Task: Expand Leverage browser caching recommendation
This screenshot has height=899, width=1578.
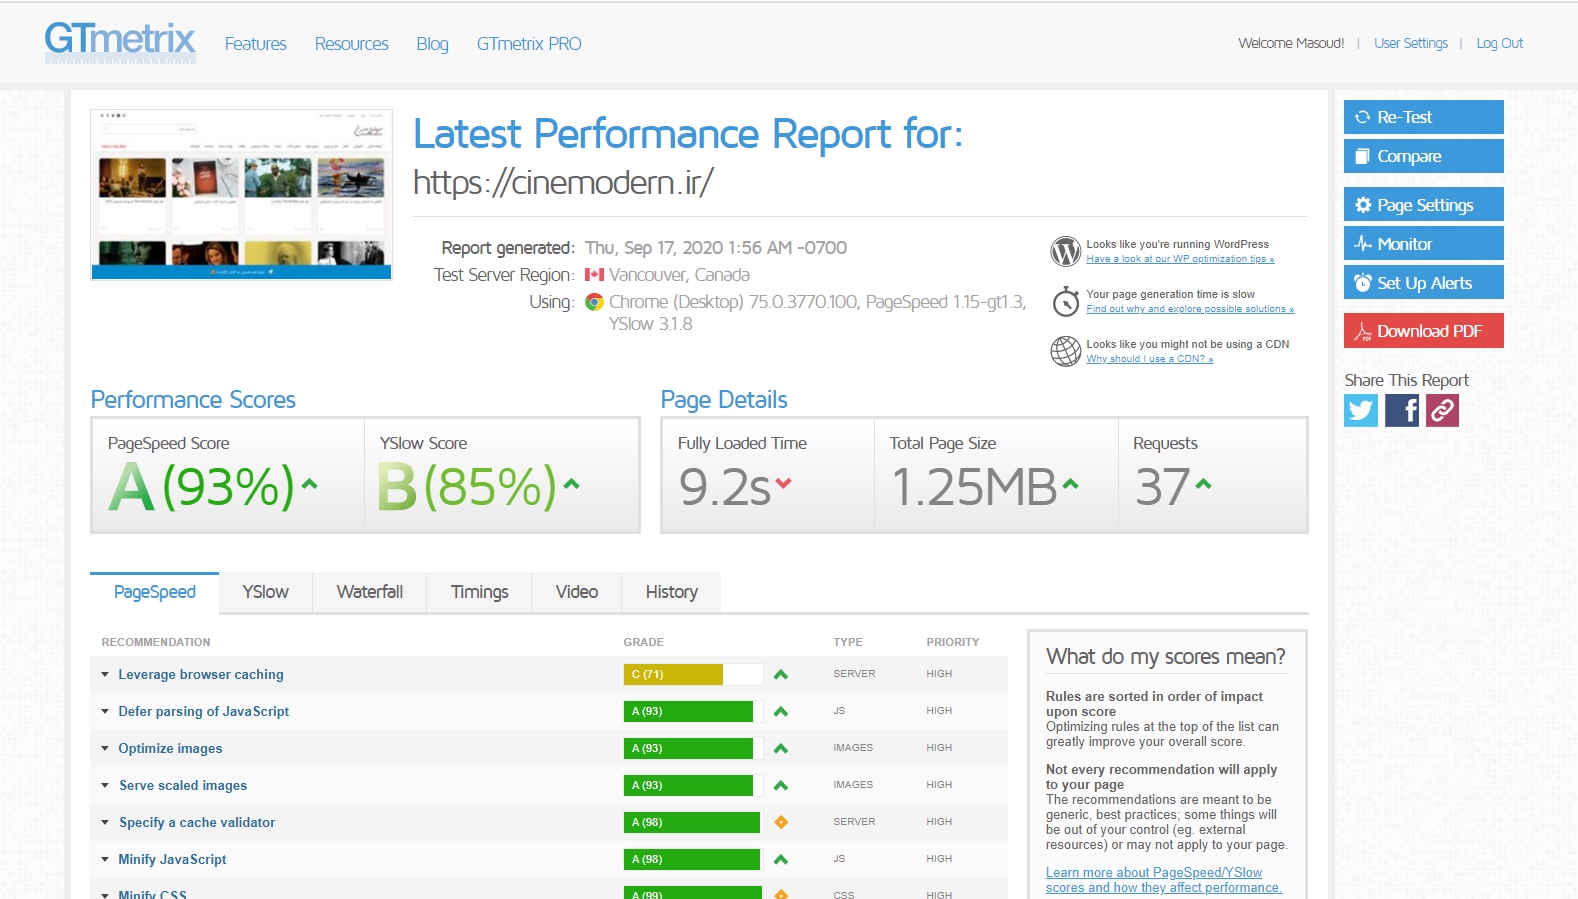Action: (105, 675)
